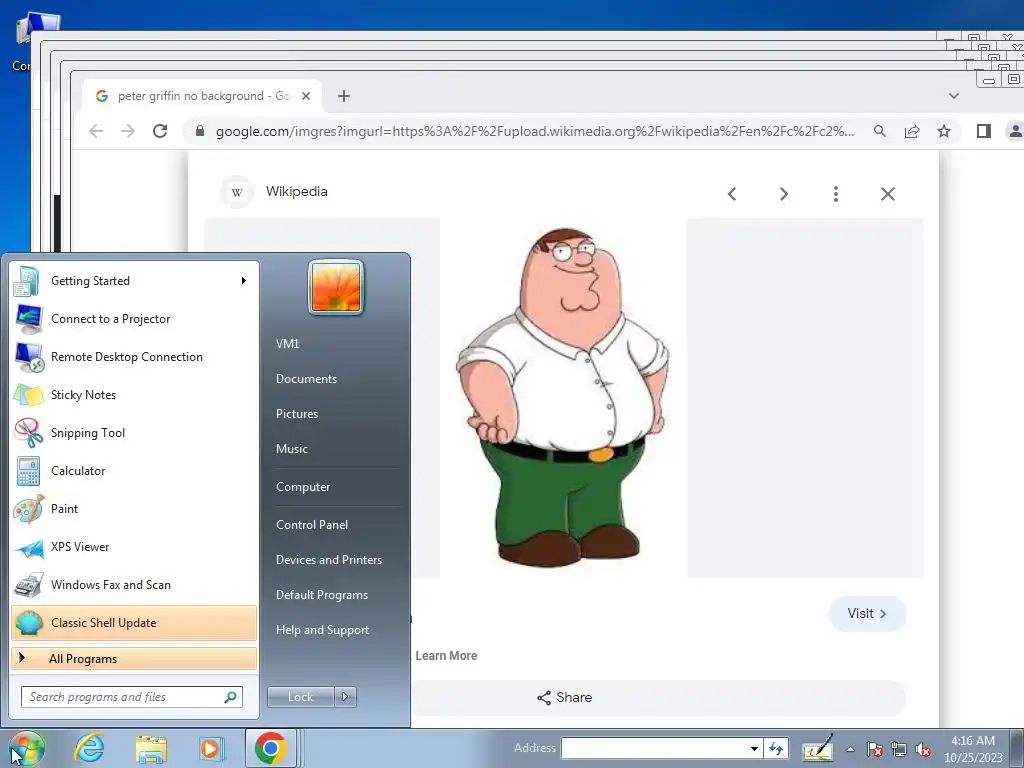Click Chrome forward arrow
Viewport: 1024px width, 768px height.
[128, 131]
